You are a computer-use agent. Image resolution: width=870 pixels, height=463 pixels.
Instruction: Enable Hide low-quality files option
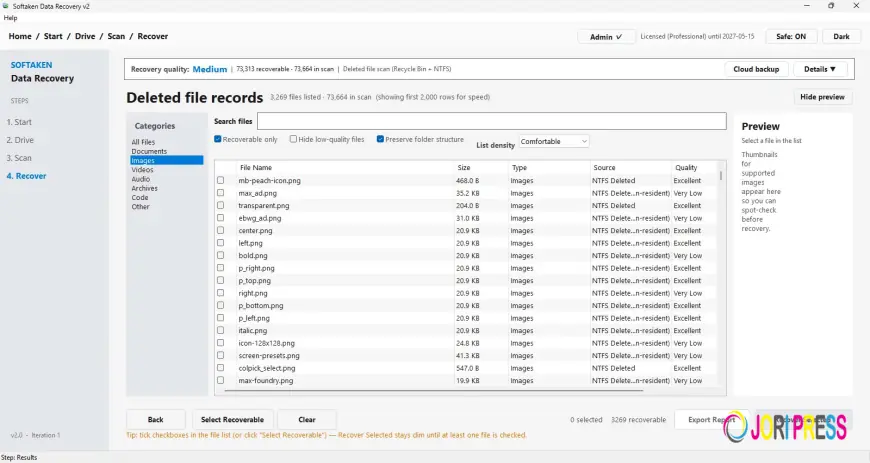tap(293, 139)
